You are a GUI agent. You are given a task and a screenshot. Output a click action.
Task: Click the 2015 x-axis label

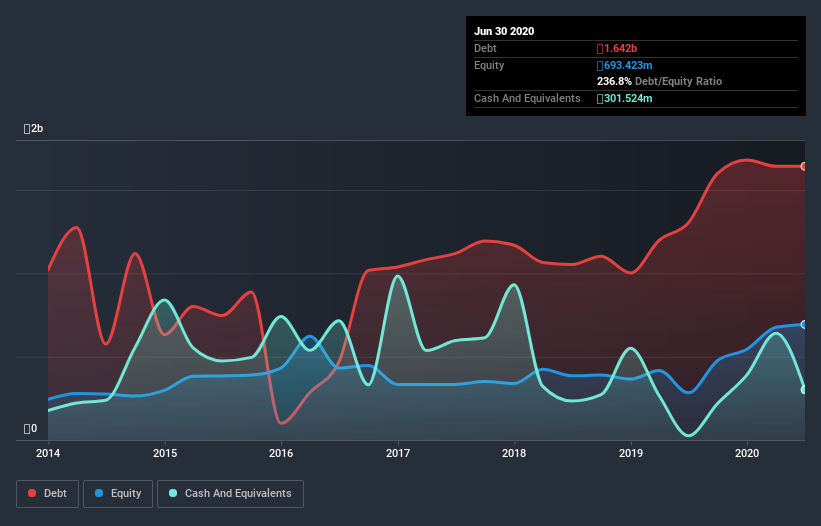(x=165, y=453)
